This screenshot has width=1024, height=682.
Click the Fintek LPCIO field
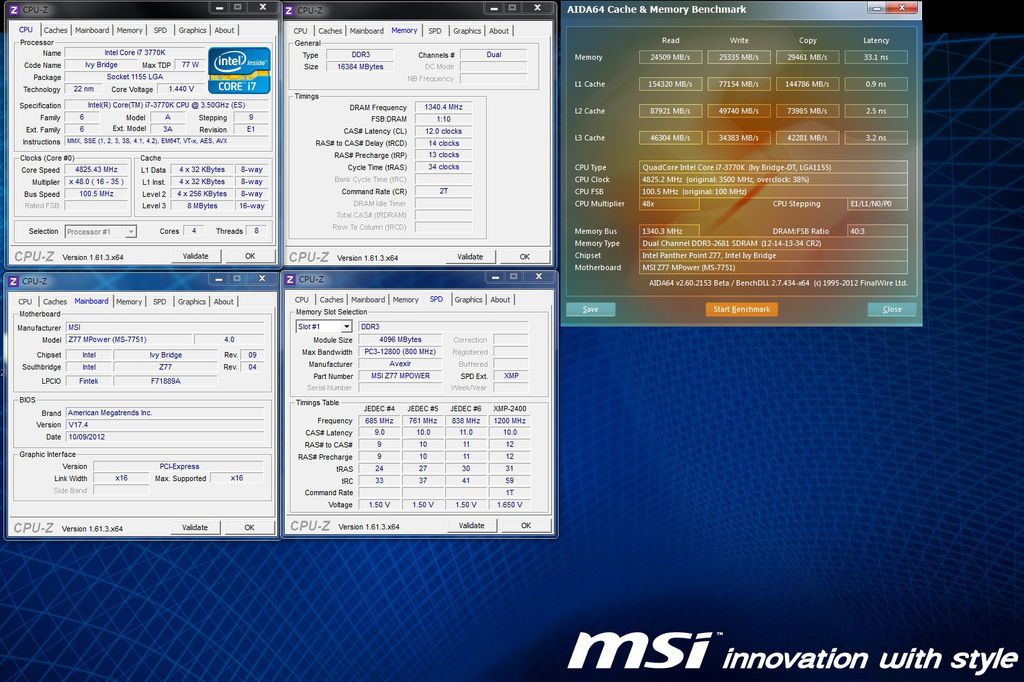pos(88,381)
